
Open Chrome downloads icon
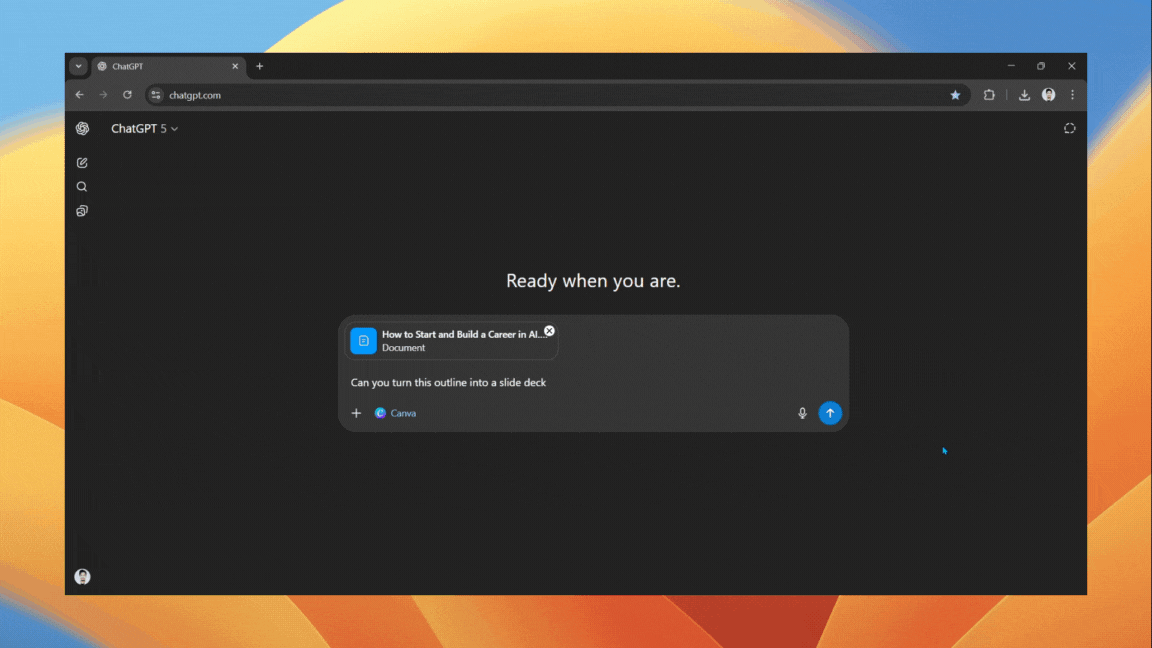tap(1024, 94)
